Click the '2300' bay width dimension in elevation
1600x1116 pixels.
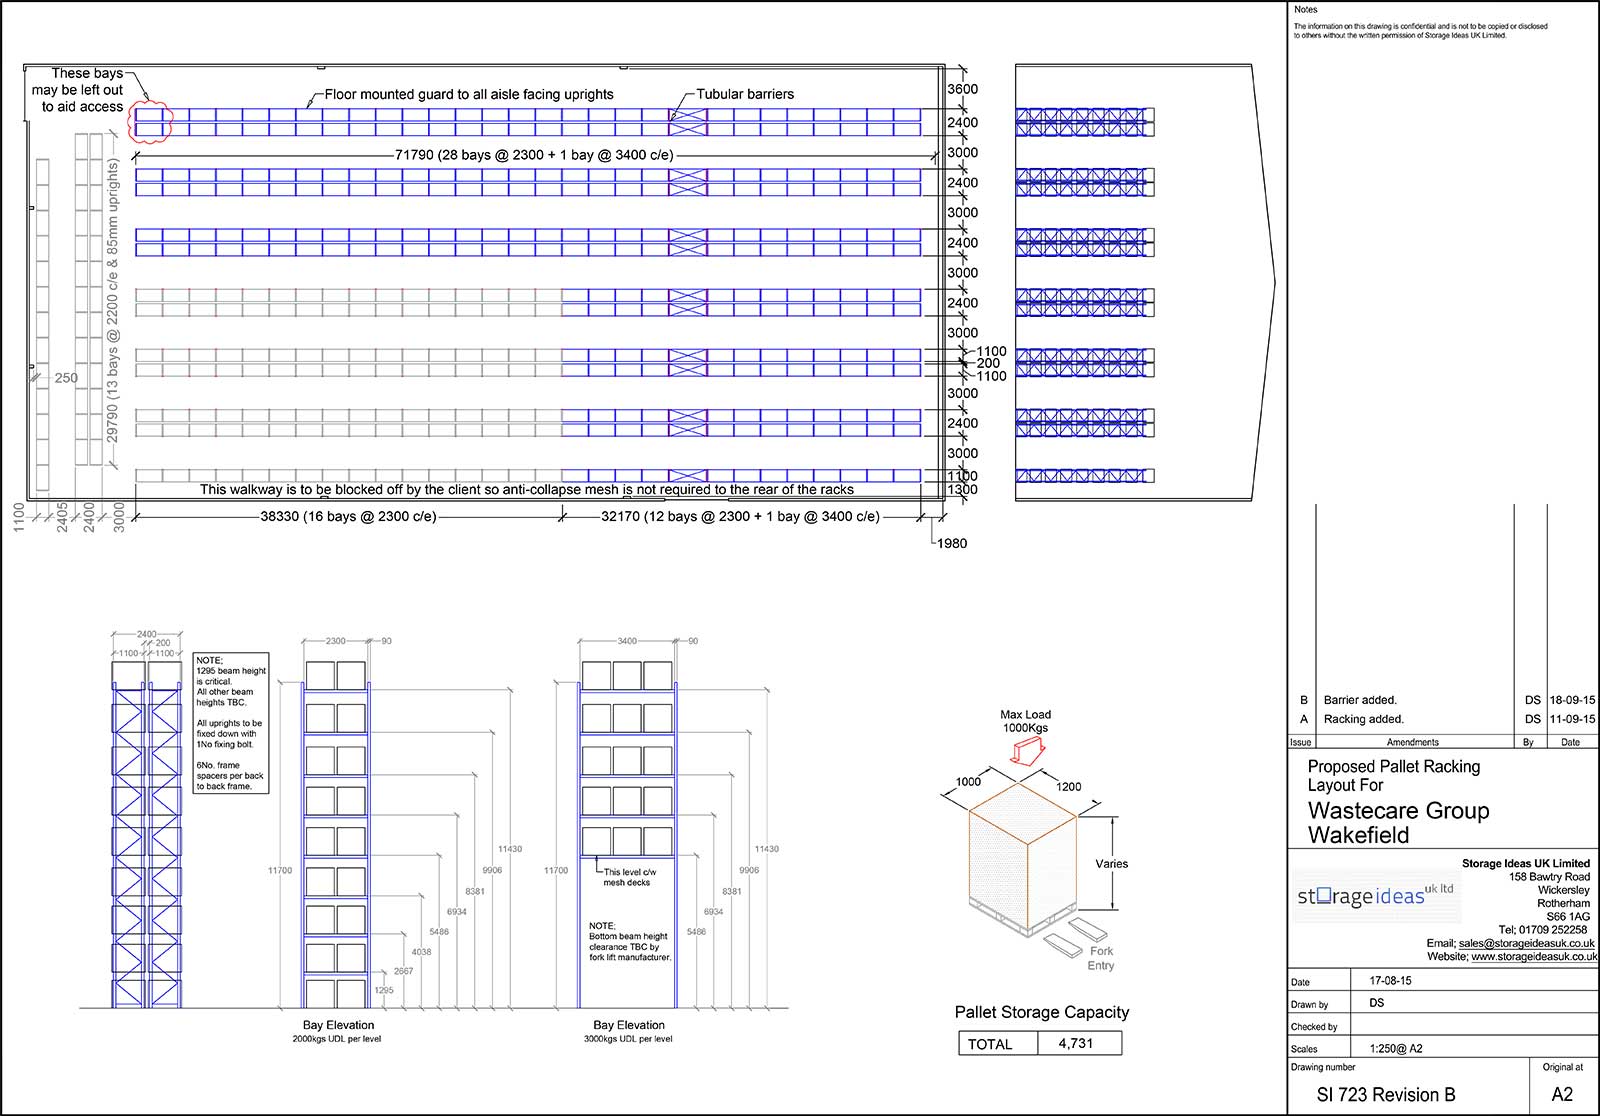click(x=336, y=641)
